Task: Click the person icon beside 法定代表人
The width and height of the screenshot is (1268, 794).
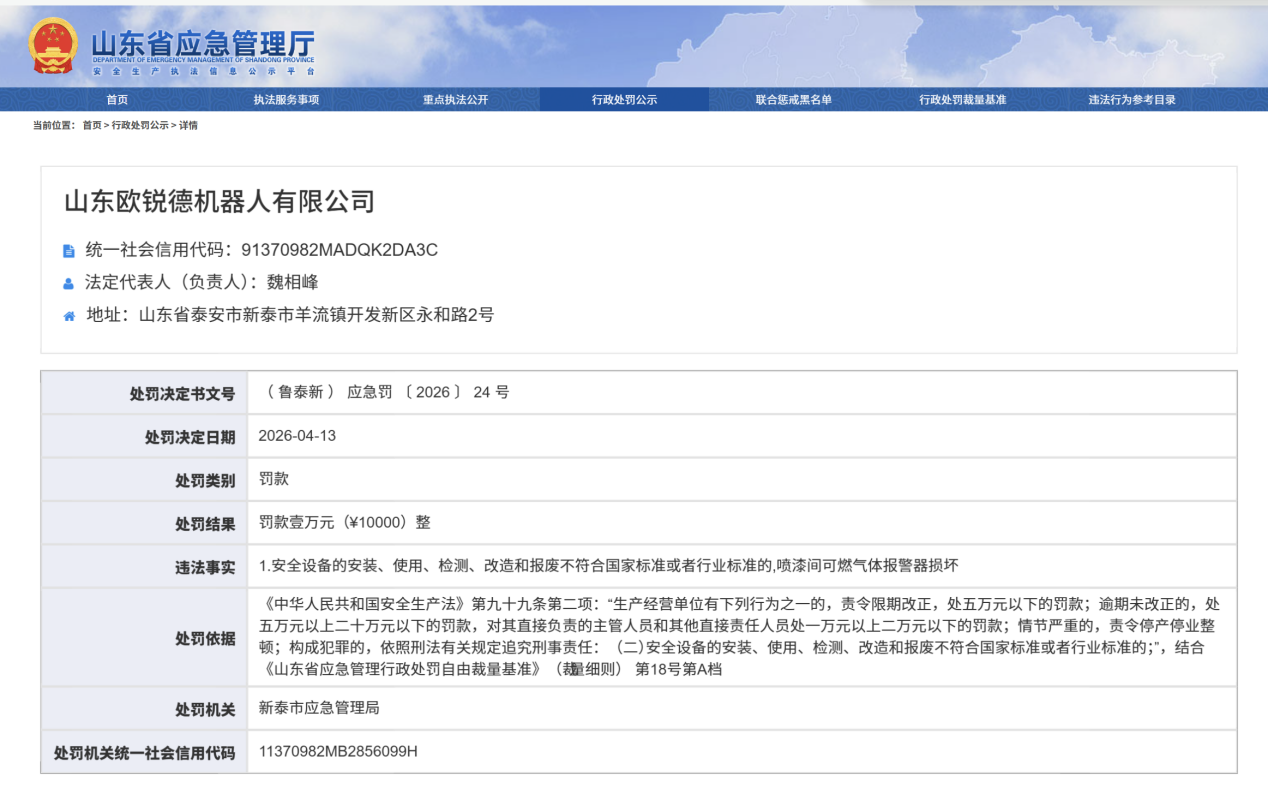Action: (69, 283)
